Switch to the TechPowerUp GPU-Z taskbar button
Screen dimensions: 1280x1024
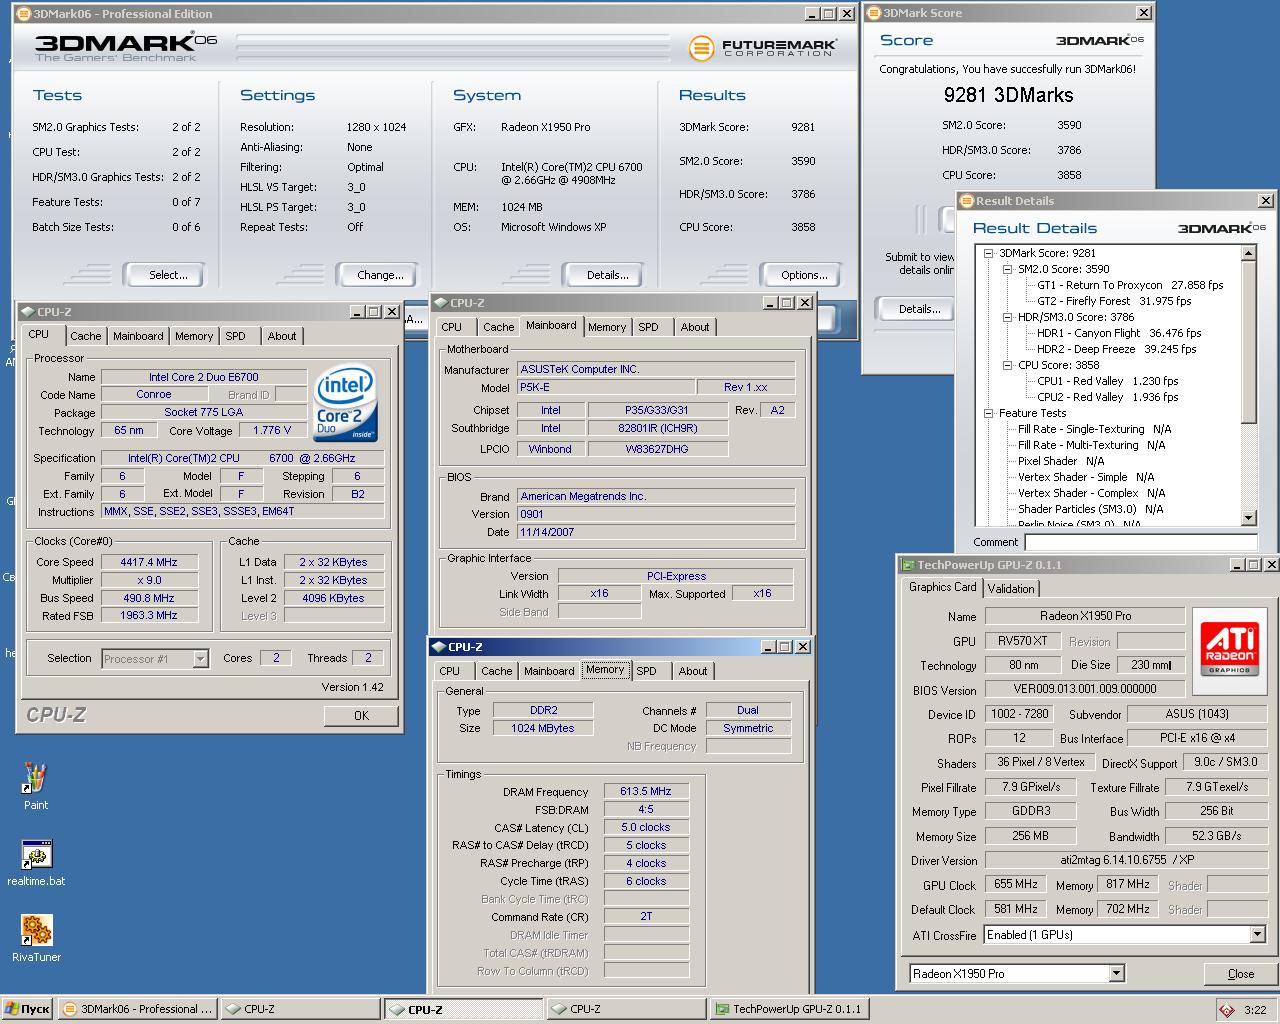788,1009
